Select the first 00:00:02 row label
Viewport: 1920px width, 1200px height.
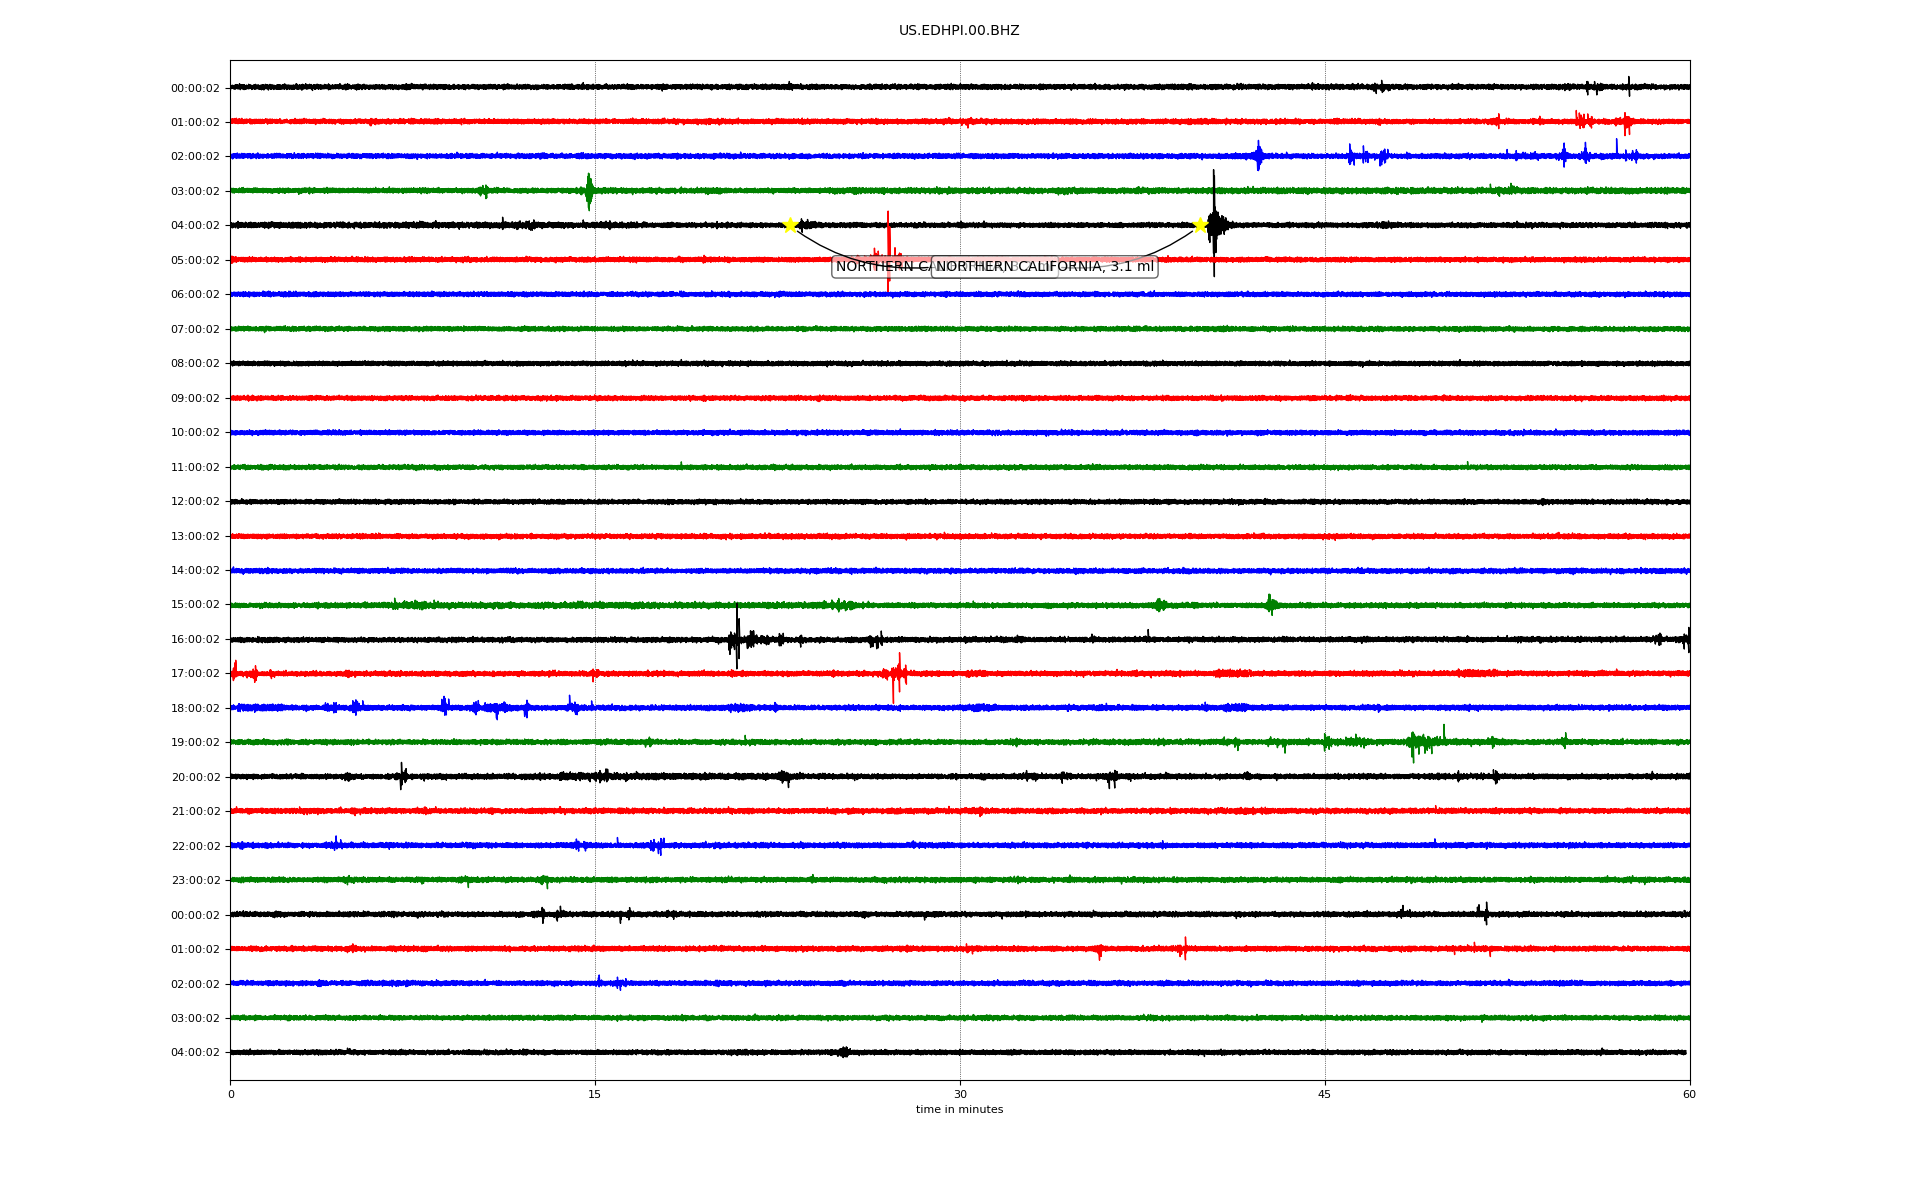tap(195, 88)
